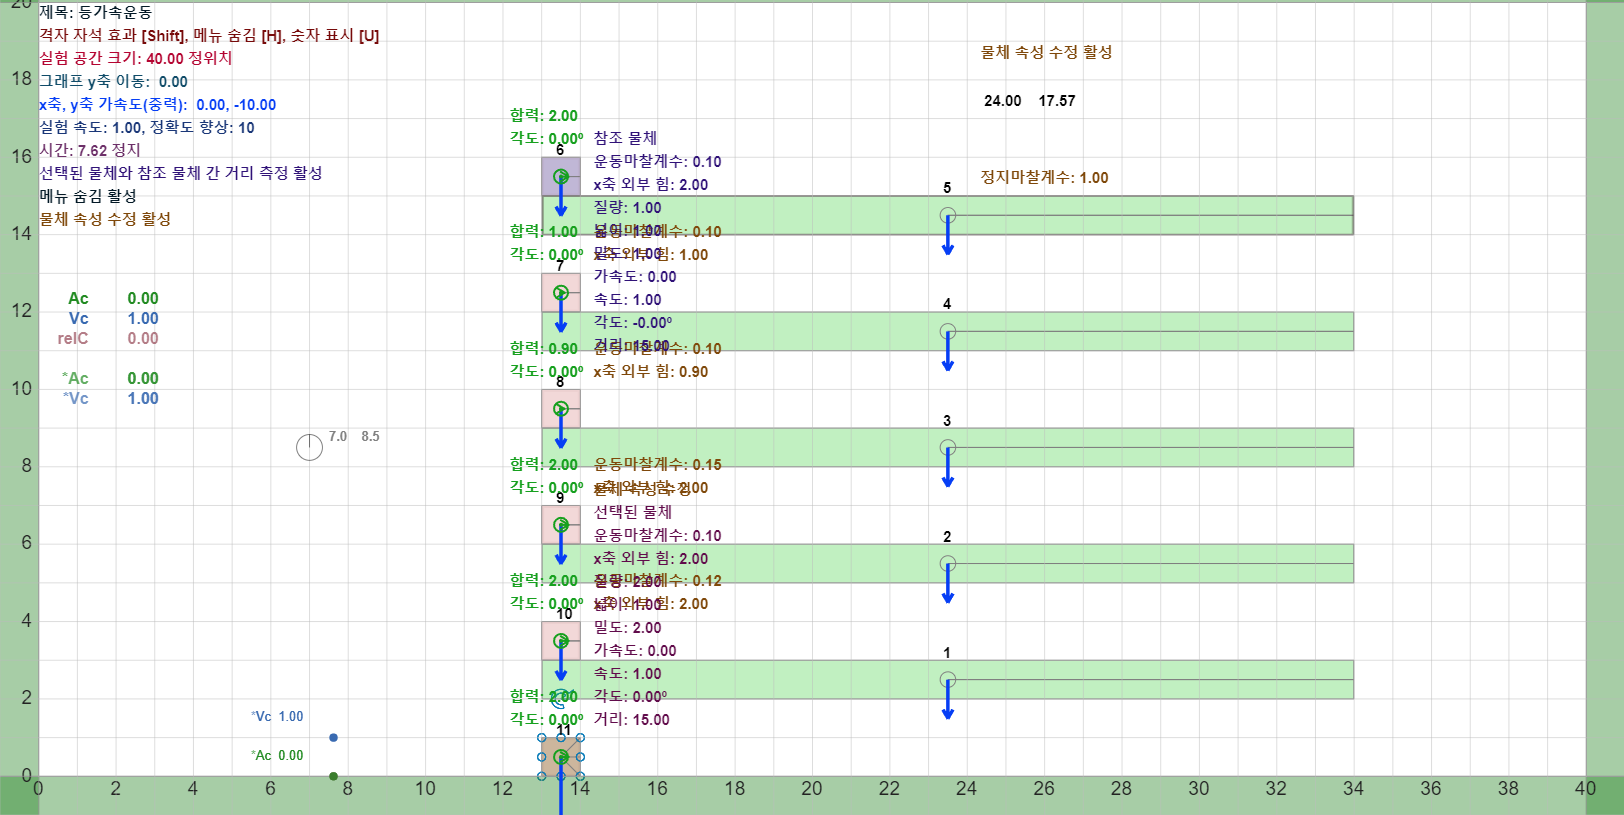The width and height of the screenshot is (1624, 815).
Task: Click the 그래프 y축 이동 setting
Action: [114, 81]
